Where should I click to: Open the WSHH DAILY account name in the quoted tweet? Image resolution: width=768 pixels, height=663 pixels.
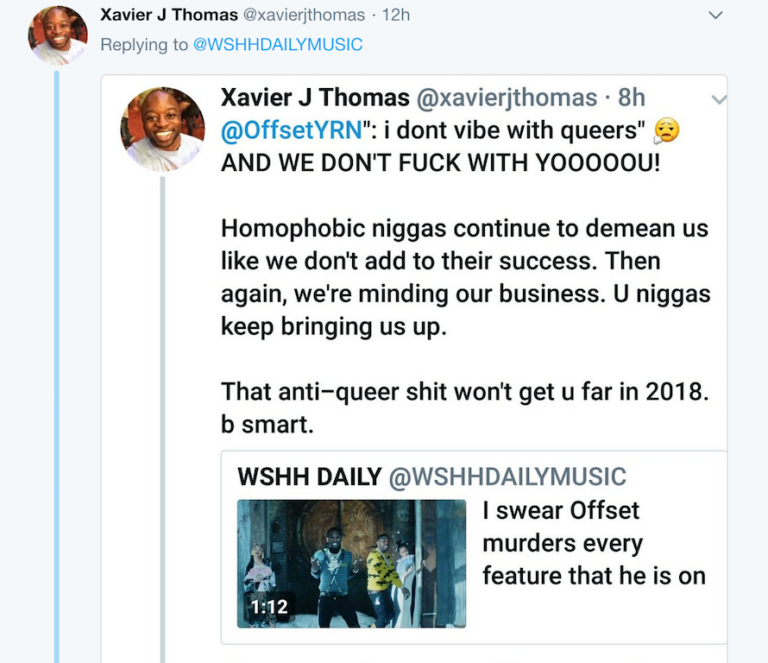click(x=309, y=476)
